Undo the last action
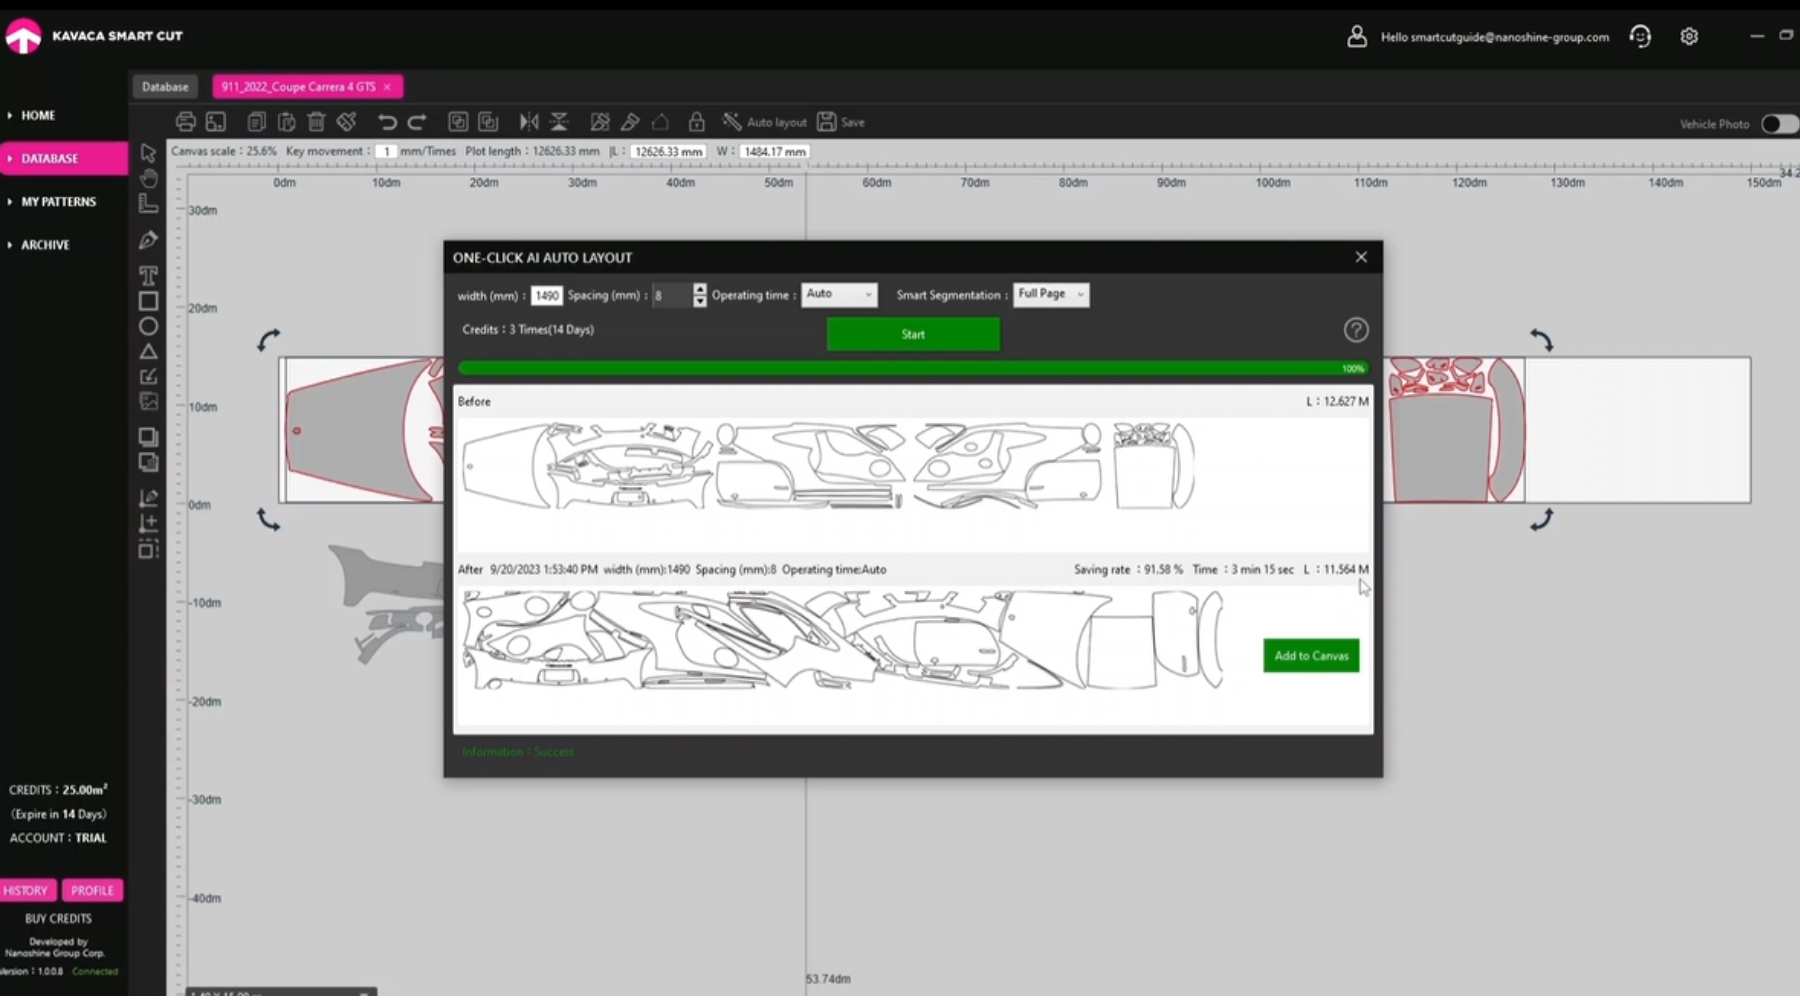 pos(387,122)
